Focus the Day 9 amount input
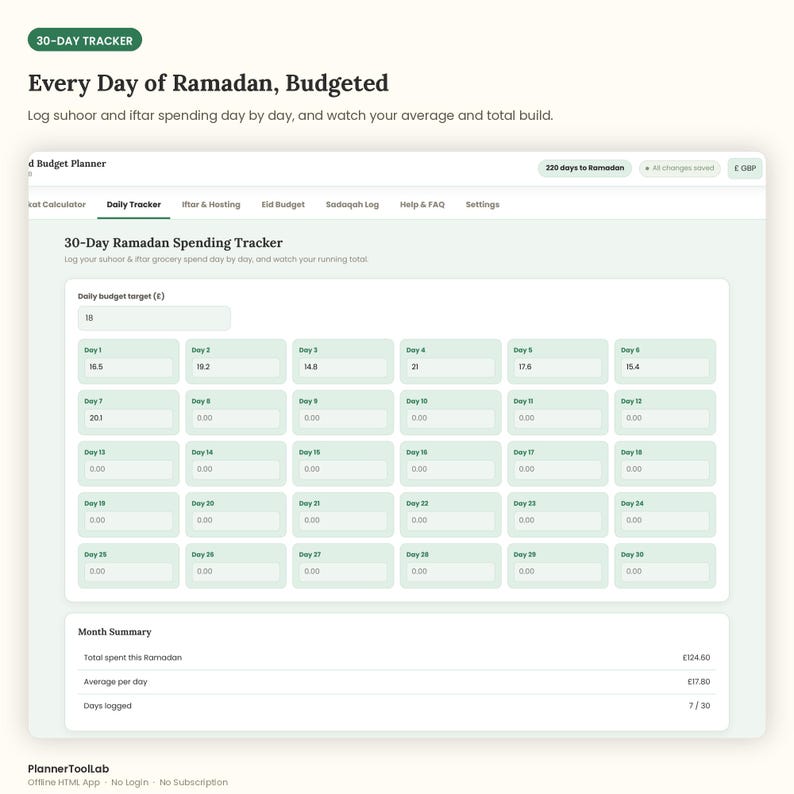794x794 pixels. [x=343, y=418]
